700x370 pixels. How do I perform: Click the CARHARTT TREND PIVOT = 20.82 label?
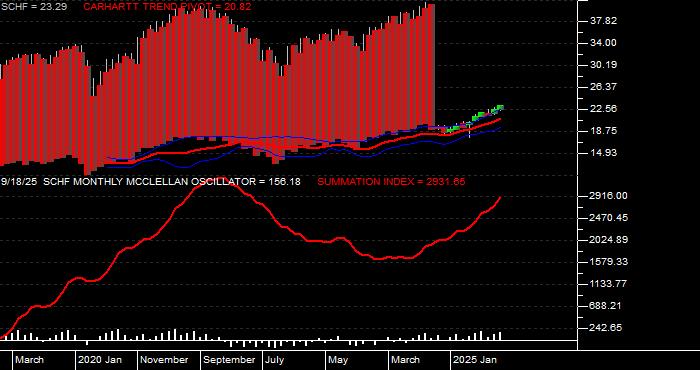pyautogui.click(x=167, y=7)
